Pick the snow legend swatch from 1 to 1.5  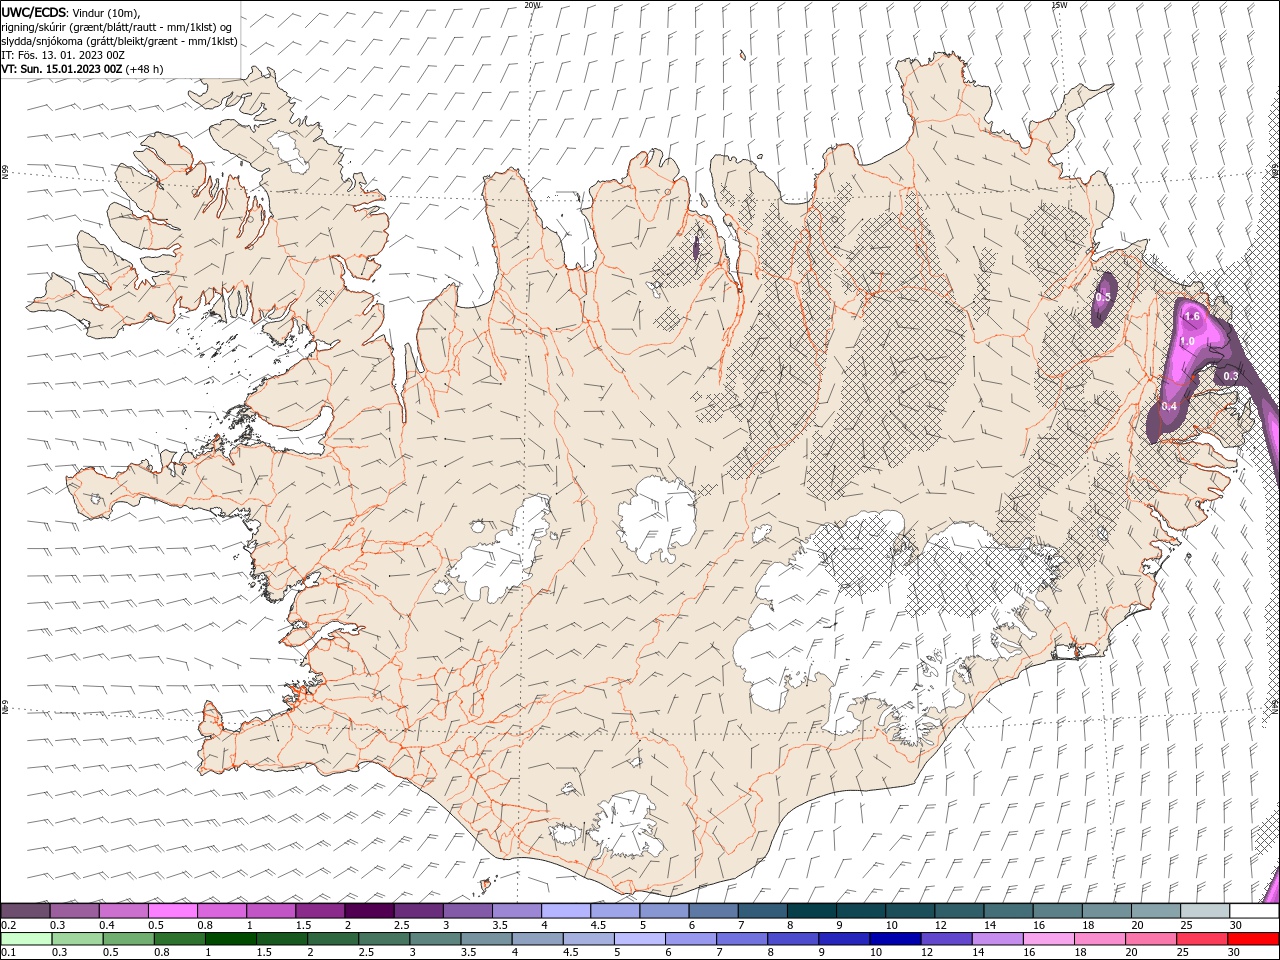click(270, 910)
